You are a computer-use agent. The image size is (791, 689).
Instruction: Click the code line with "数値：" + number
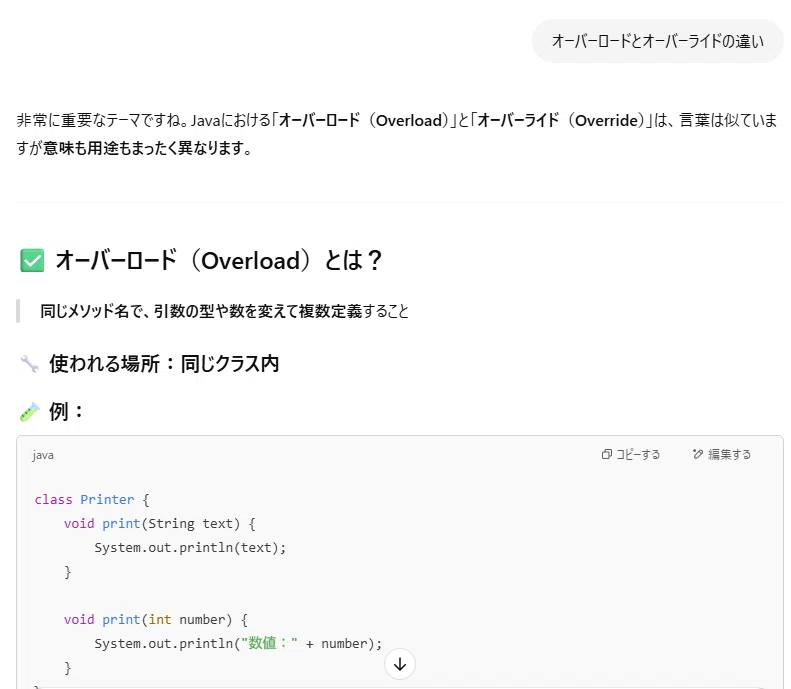238,643
